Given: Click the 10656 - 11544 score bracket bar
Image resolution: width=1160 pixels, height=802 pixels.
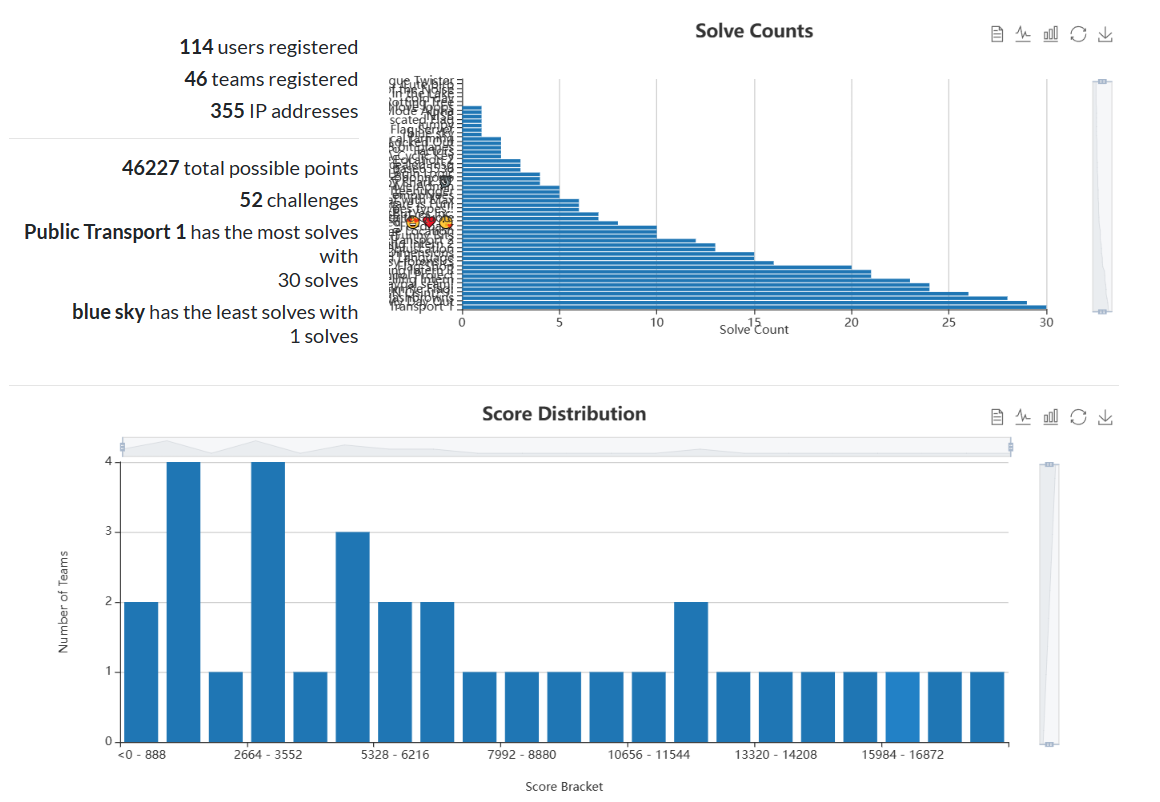Looking at the screenshot, I should (x=649, y=706).
